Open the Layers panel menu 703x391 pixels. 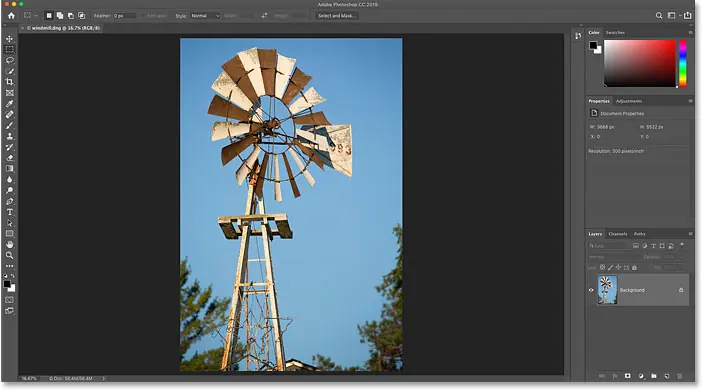[x=690, y=234]
